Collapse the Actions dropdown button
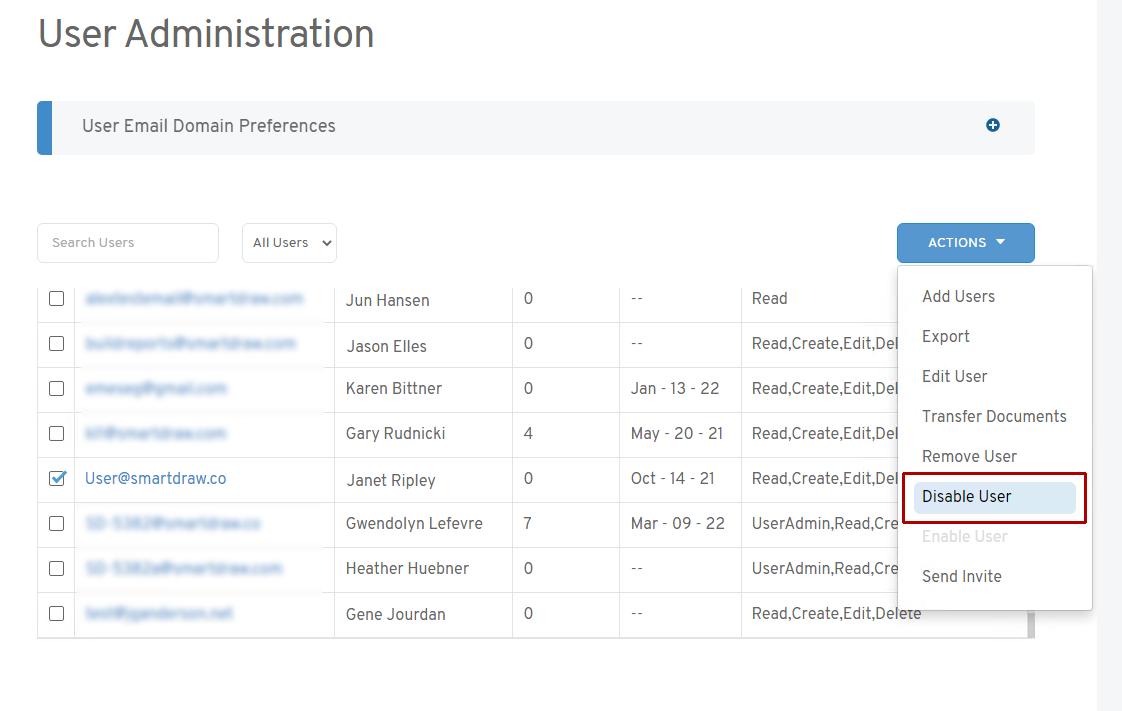This screenshot has height=711, width=1122. 965,243
